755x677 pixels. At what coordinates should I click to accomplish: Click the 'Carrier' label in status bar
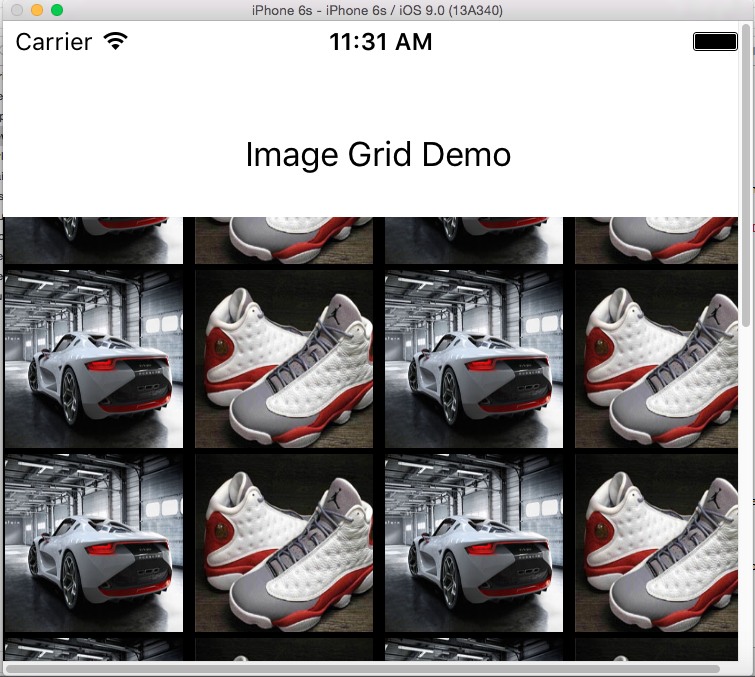click(x=53, y=42)
